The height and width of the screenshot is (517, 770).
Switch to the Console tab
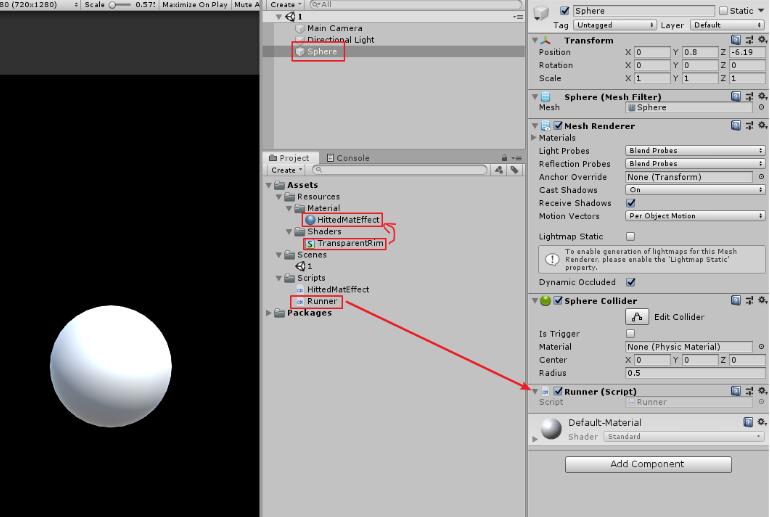click(x=348, y=158)
